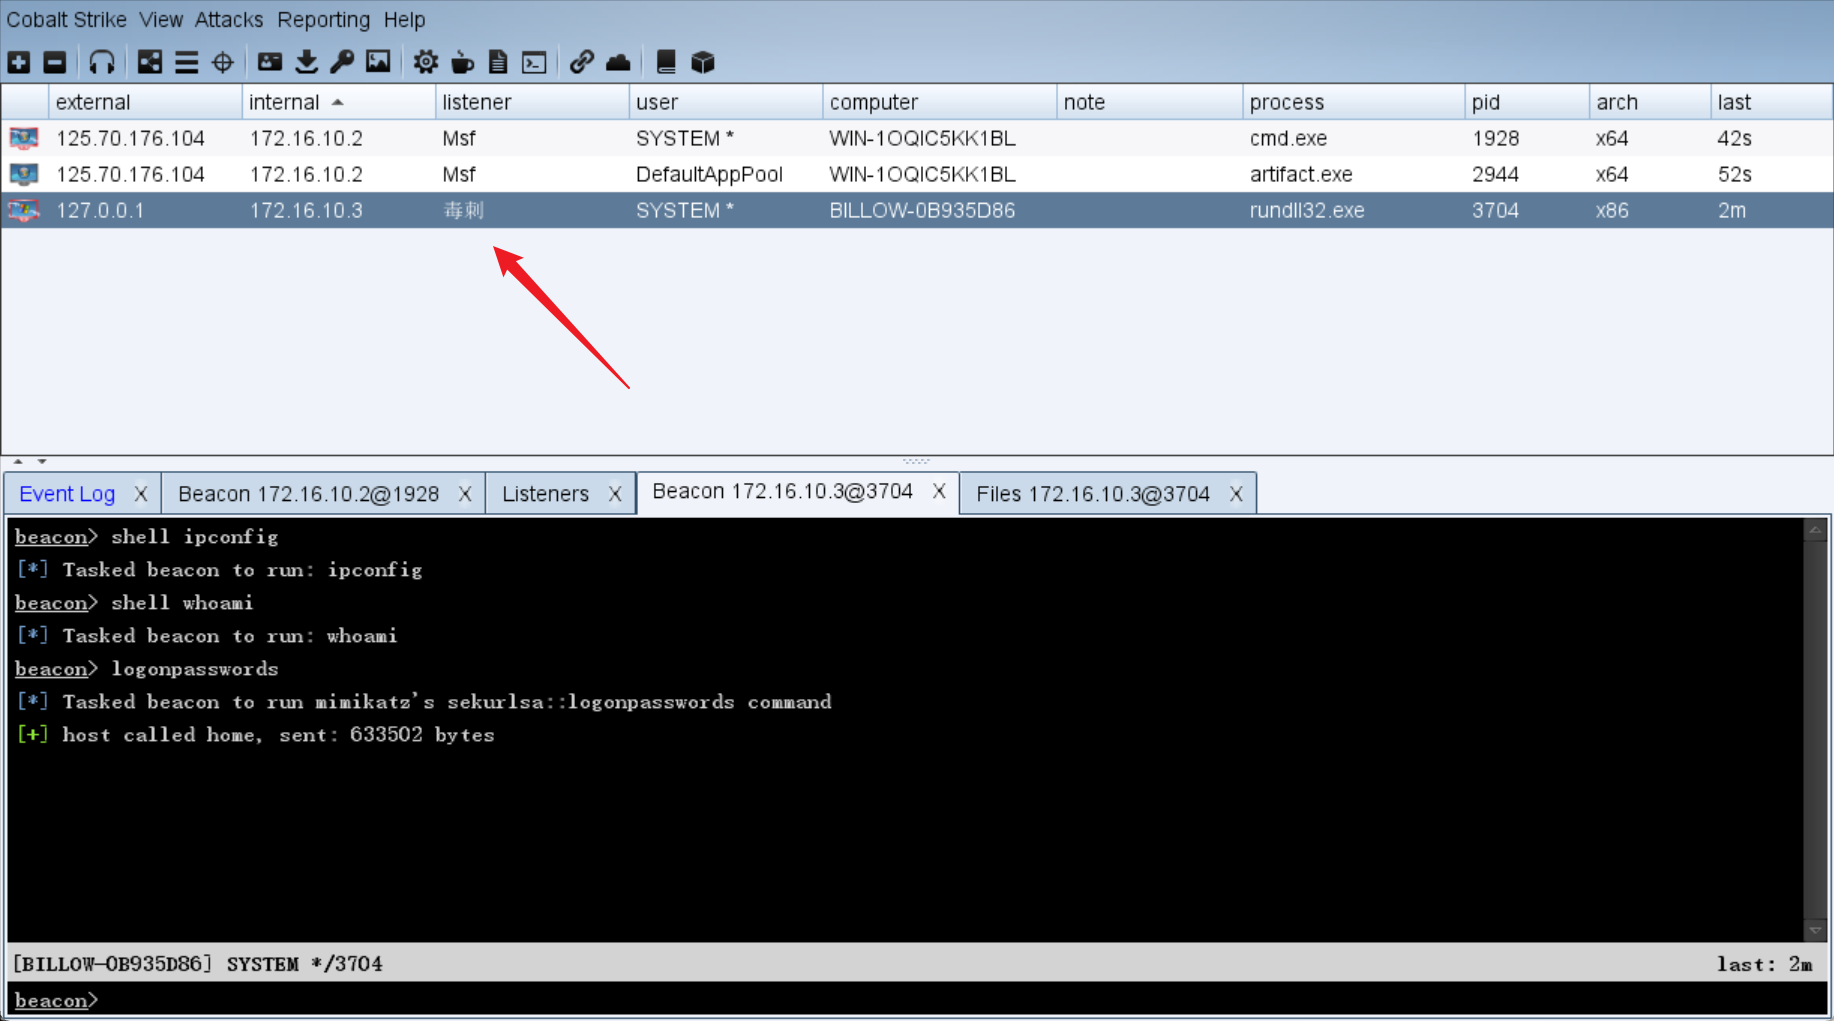Image resolution: width=1834 pixels, height=1021 pixels.
Task: Sort sessions by arch column header
Action: (1649, 102)
